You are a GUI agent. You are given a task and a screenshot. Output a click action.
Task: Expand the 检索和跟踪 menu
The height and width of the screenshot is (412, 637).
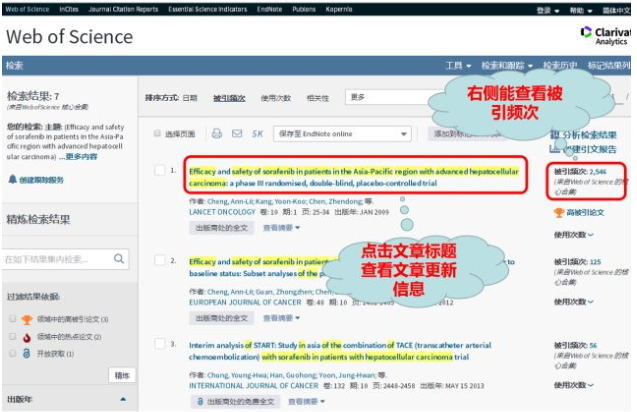click(x=507, y=65)
